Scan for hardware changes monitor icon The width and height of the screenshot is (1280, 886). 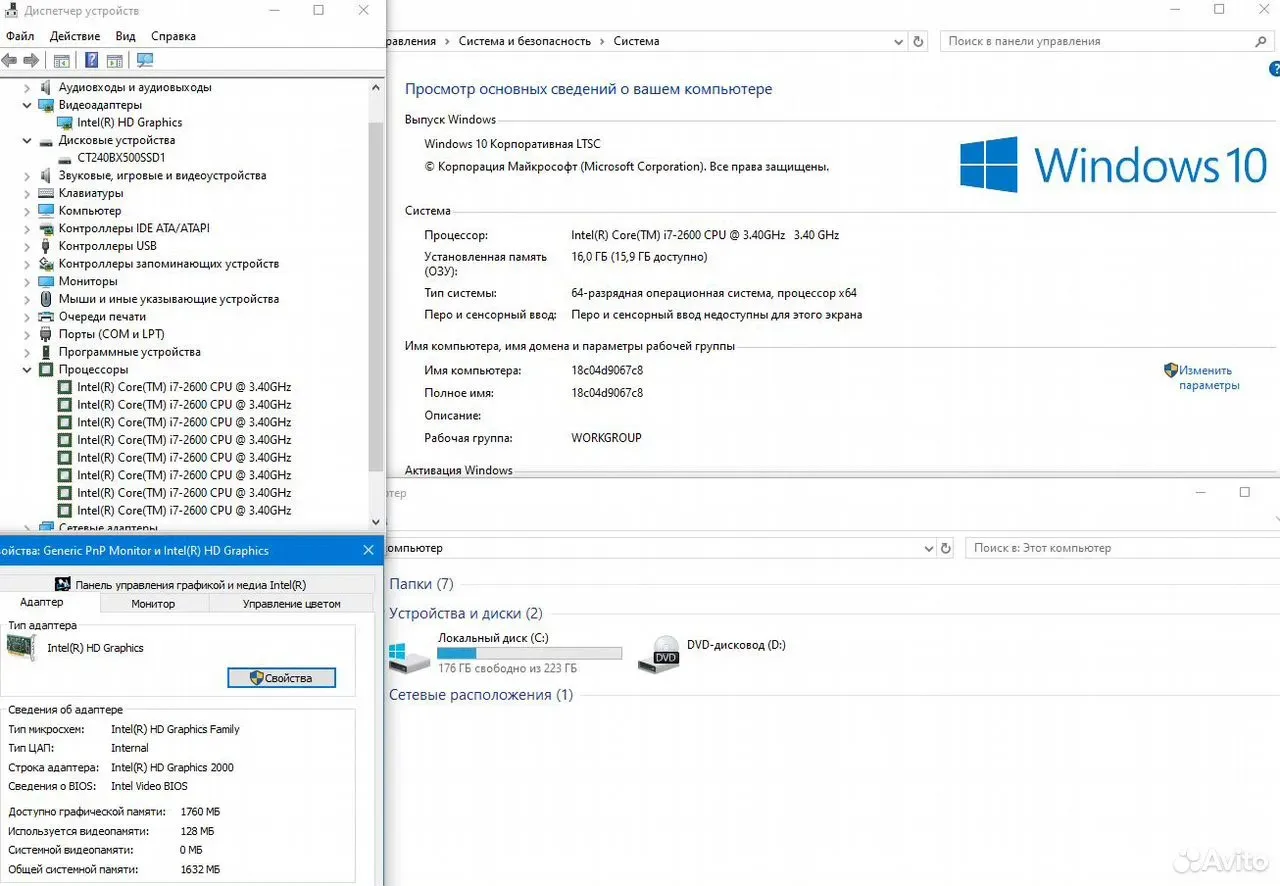(145, 61)
